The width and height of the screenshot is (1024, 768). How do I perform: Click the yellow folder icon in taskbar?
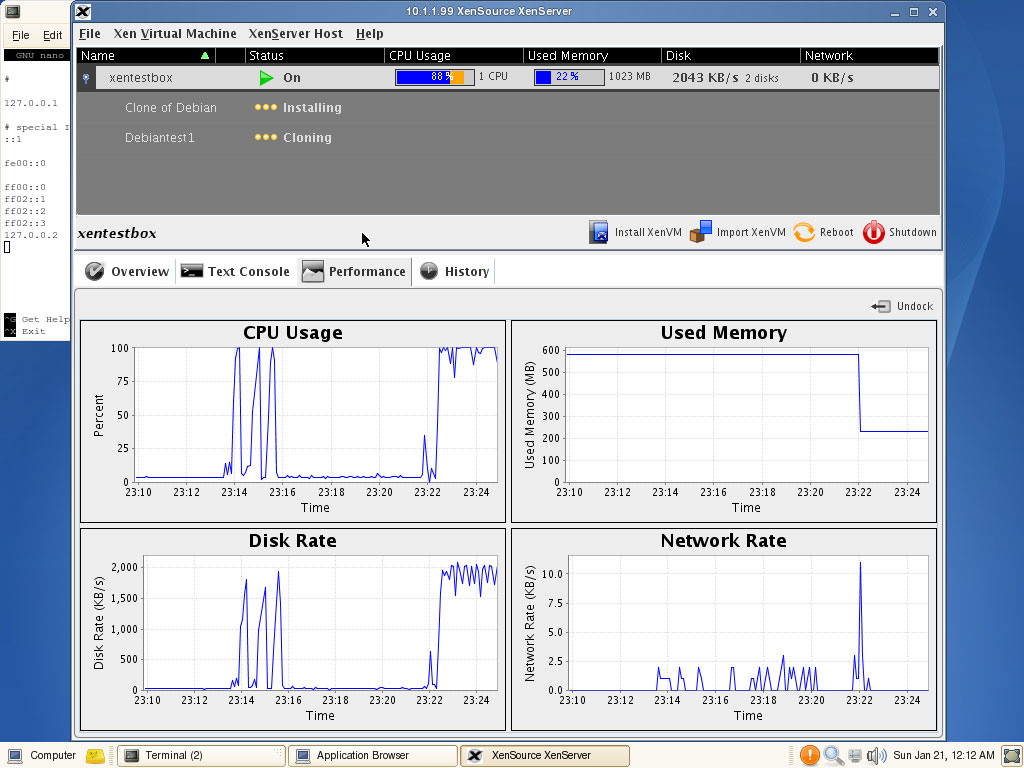tap(95, 756)
